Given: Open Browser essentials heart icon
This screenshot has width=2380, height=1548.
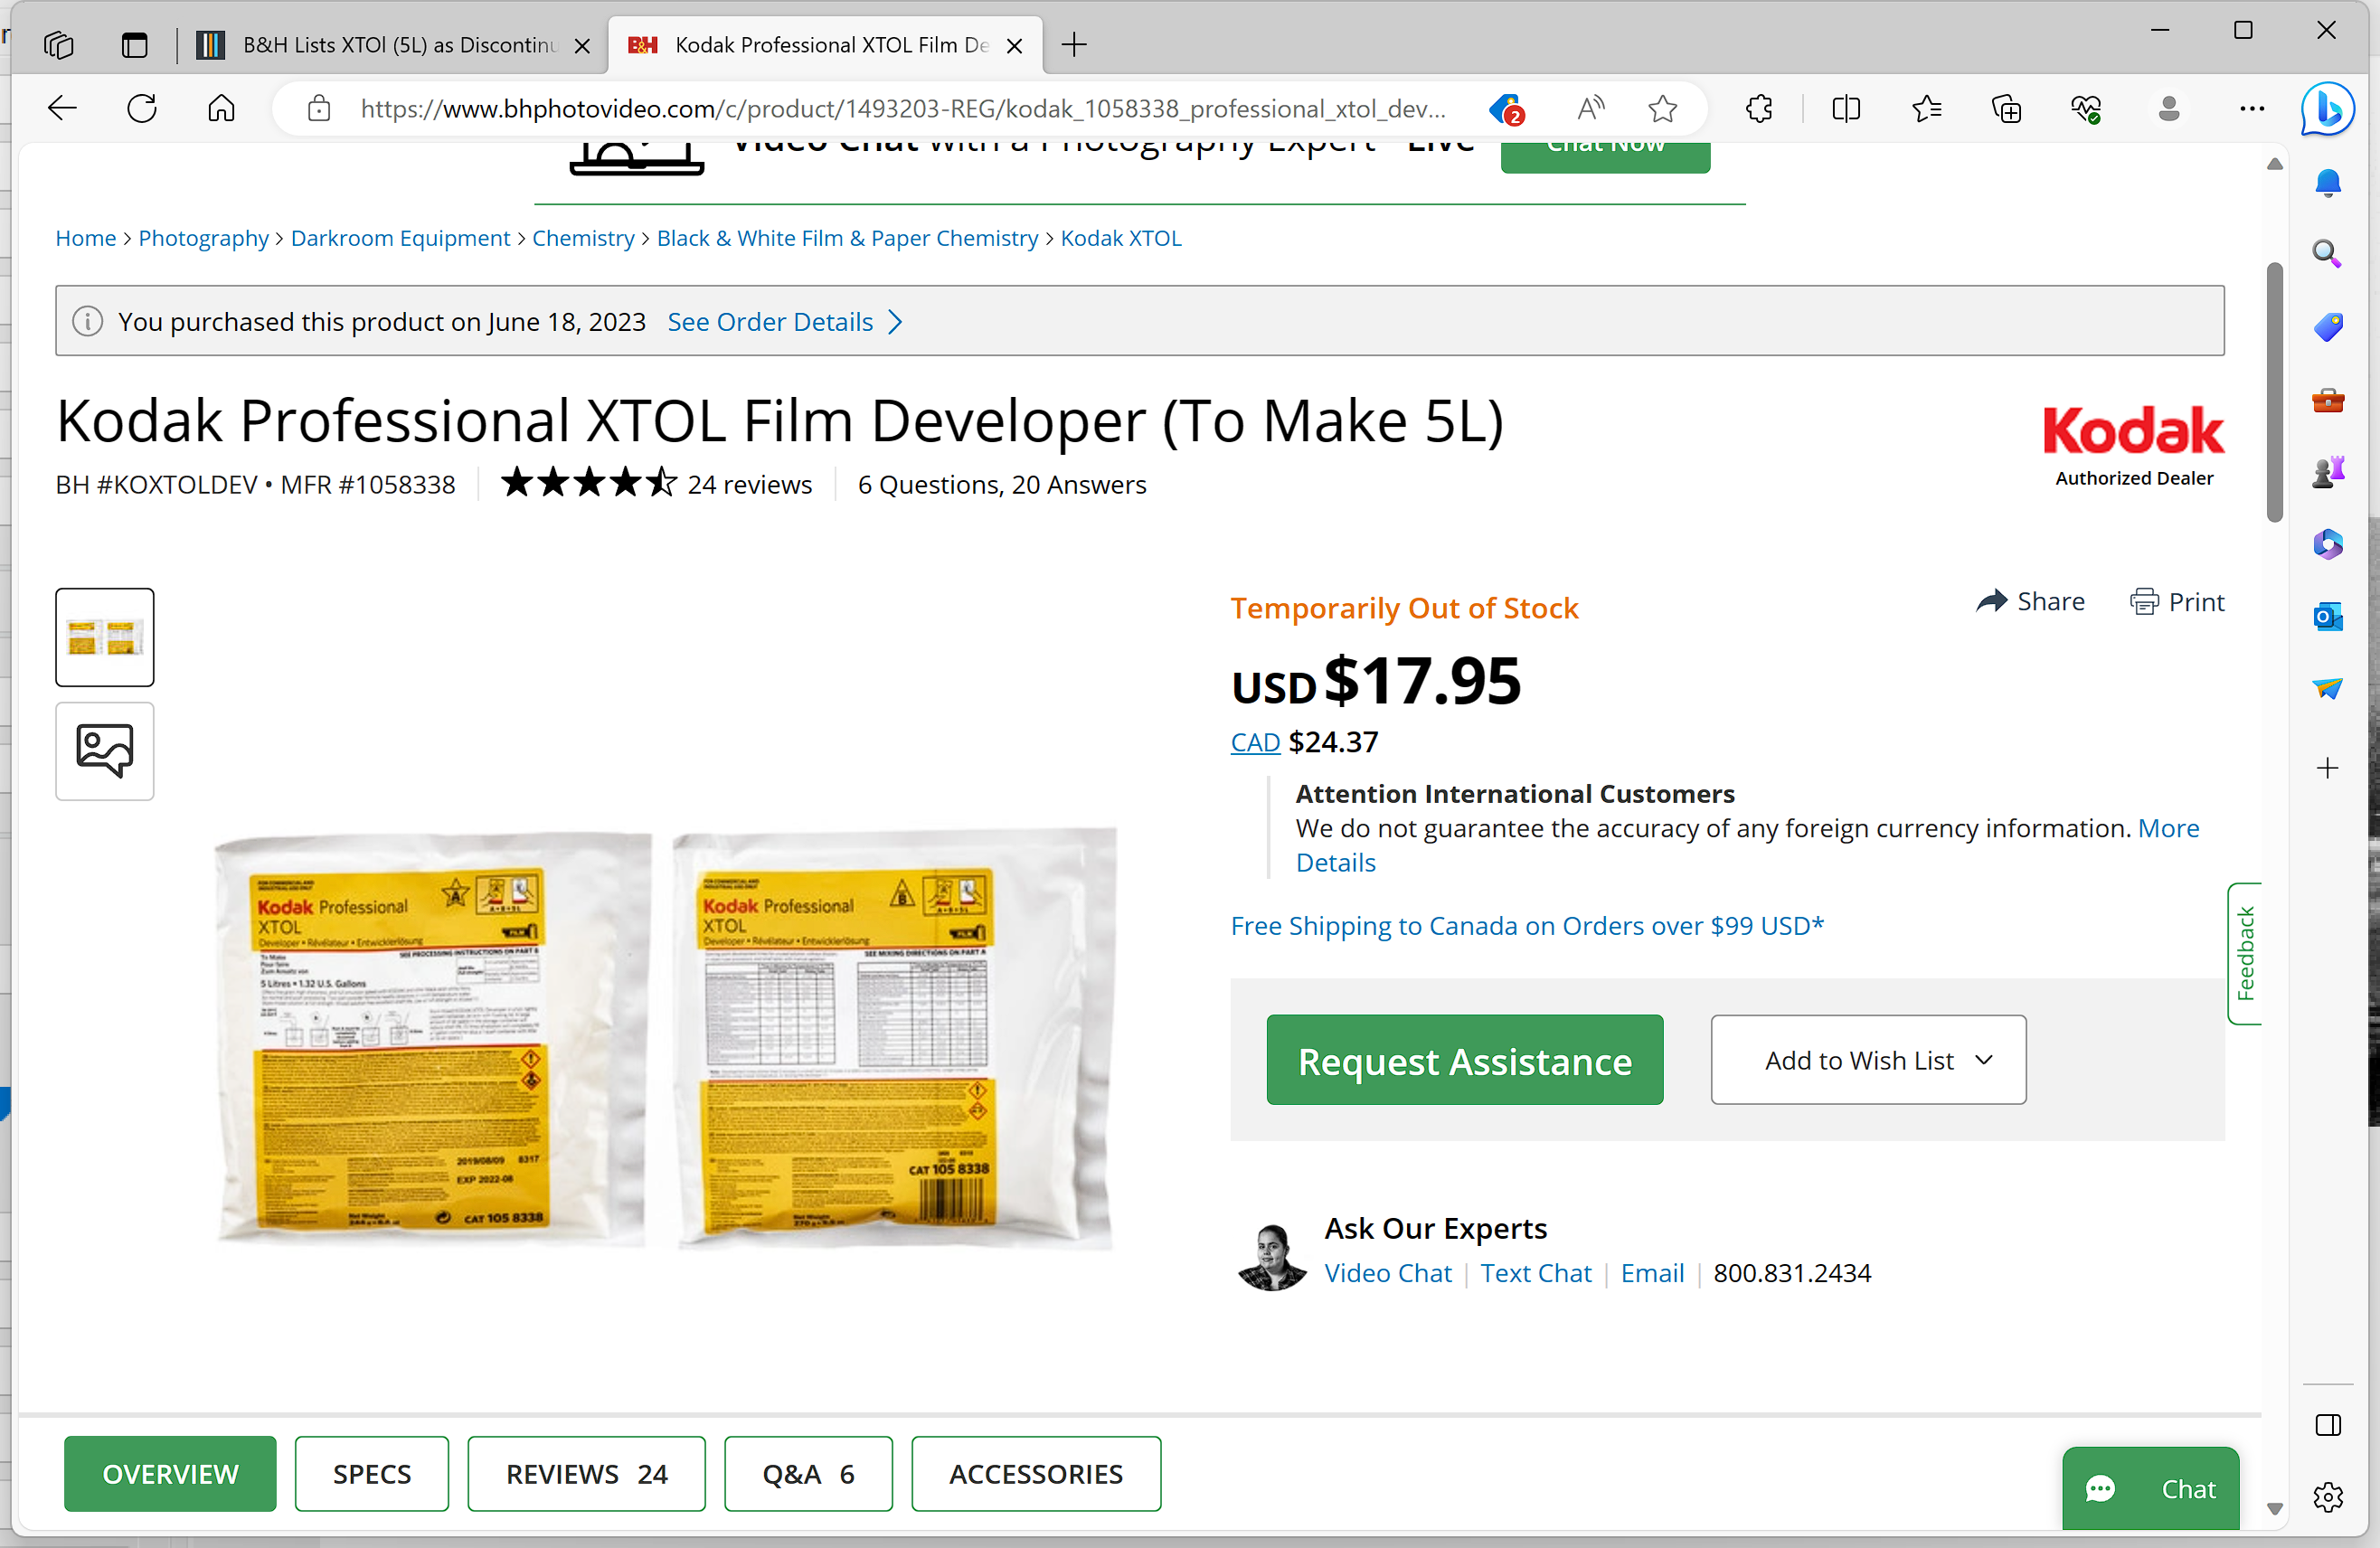Looking at the screenshot, I should 2086,108.
